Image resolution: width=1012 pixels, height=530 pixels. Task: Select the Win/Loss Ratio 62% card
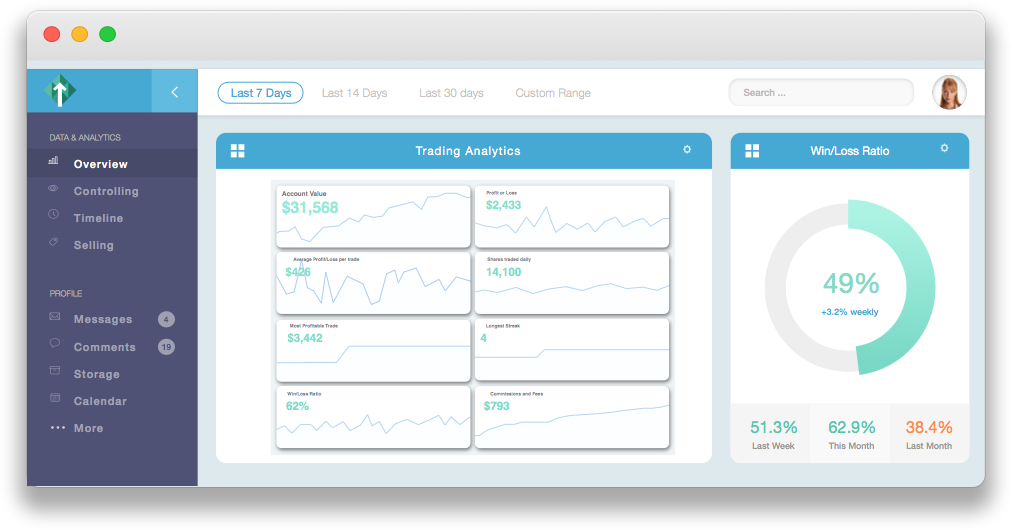374,417
